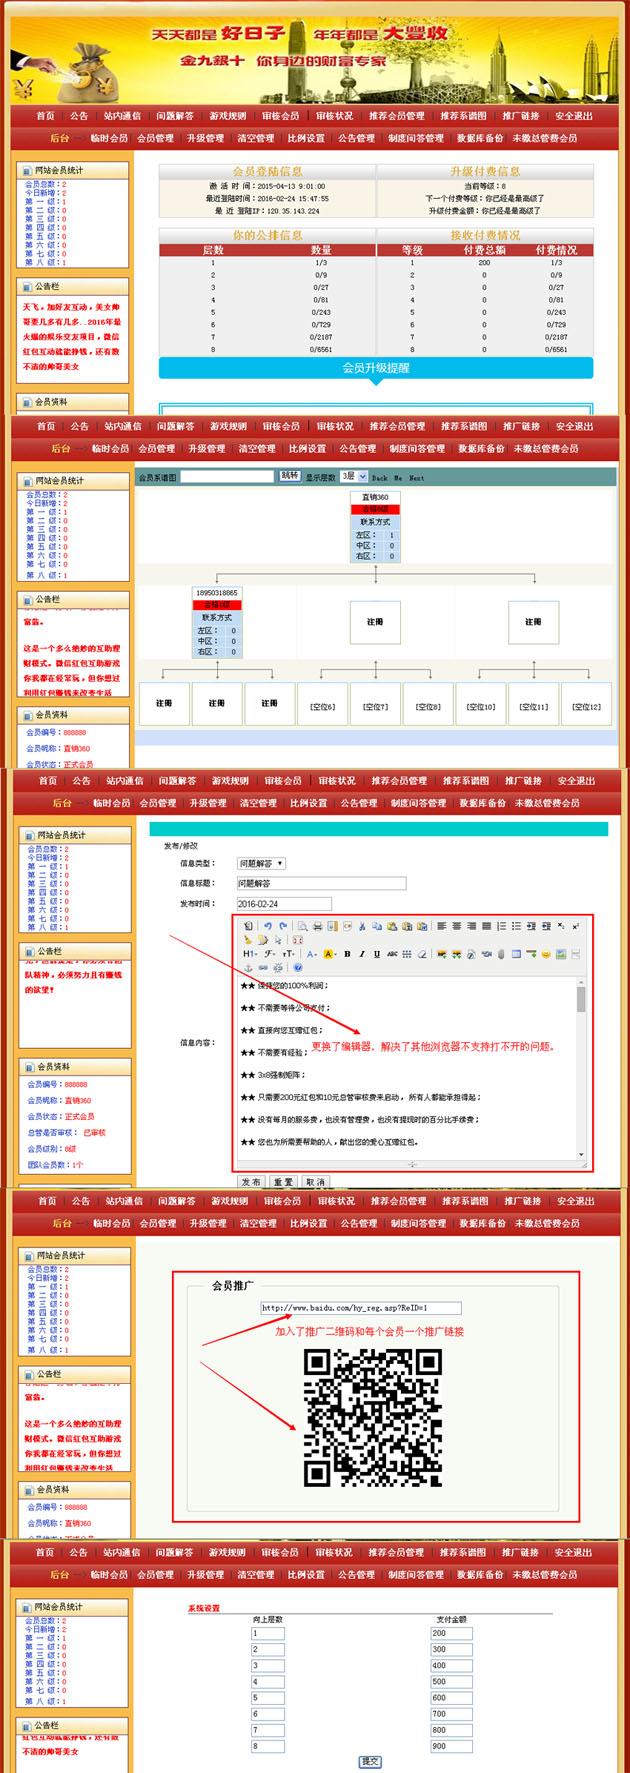The image size is (630, 1773).
Task: Click the Me link in the tree toolbar
Action: tap(398, 478)
